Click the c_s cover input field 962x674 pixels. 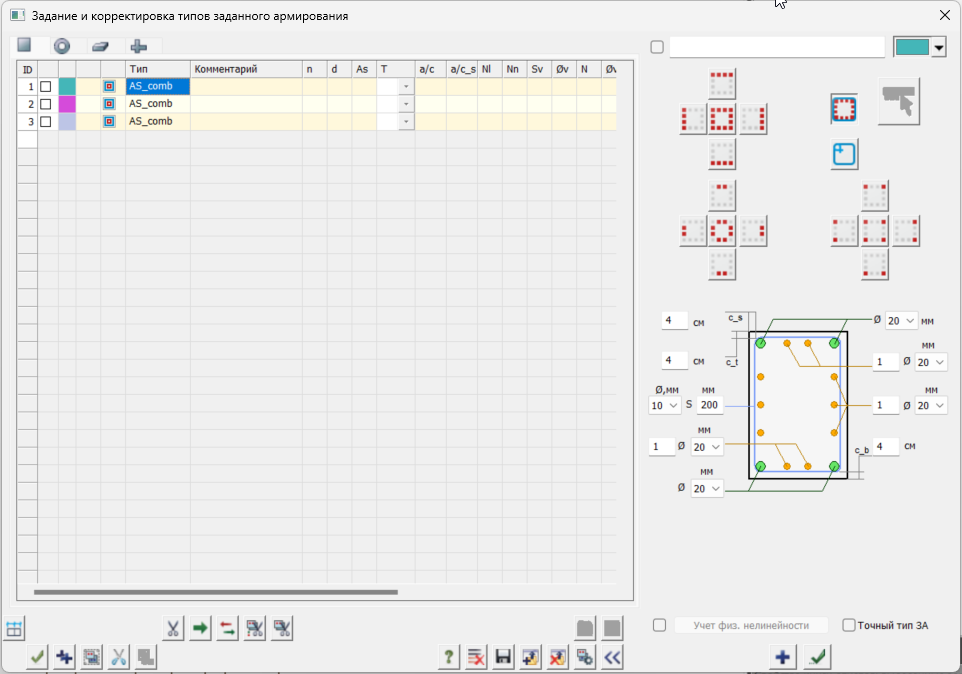(675, 320)
